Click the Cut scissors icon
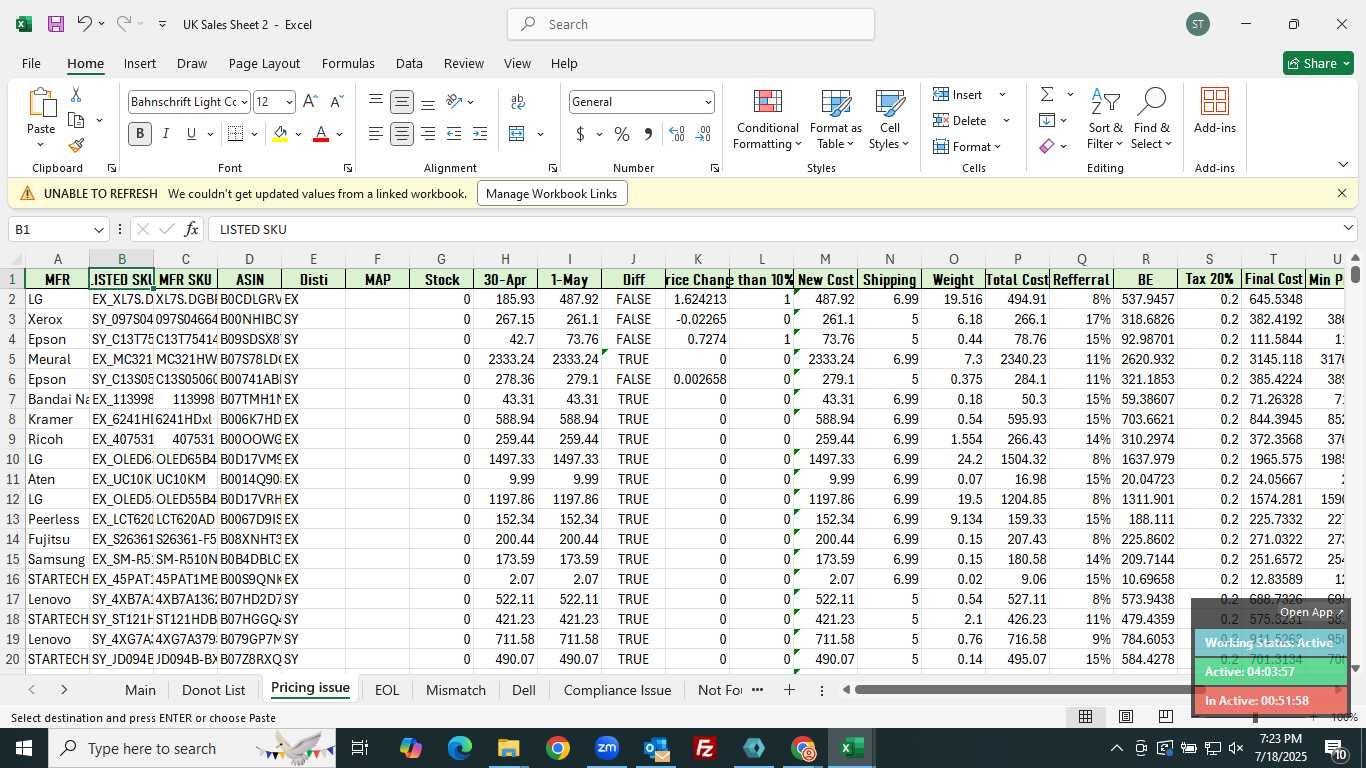The image size is (1366, 768). 76,95
